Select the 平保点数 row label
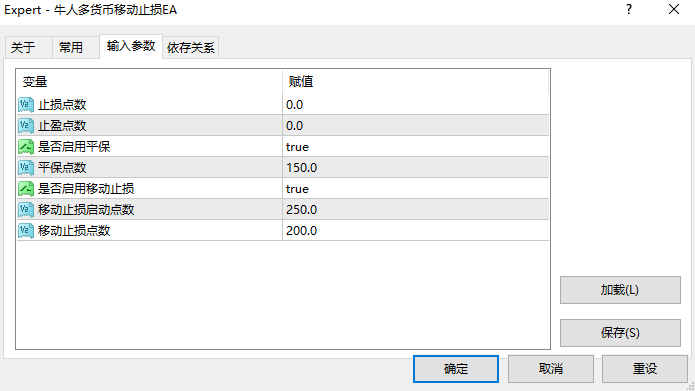The height and width of the screenshot is (391, 695). click(x=62, y=168)
